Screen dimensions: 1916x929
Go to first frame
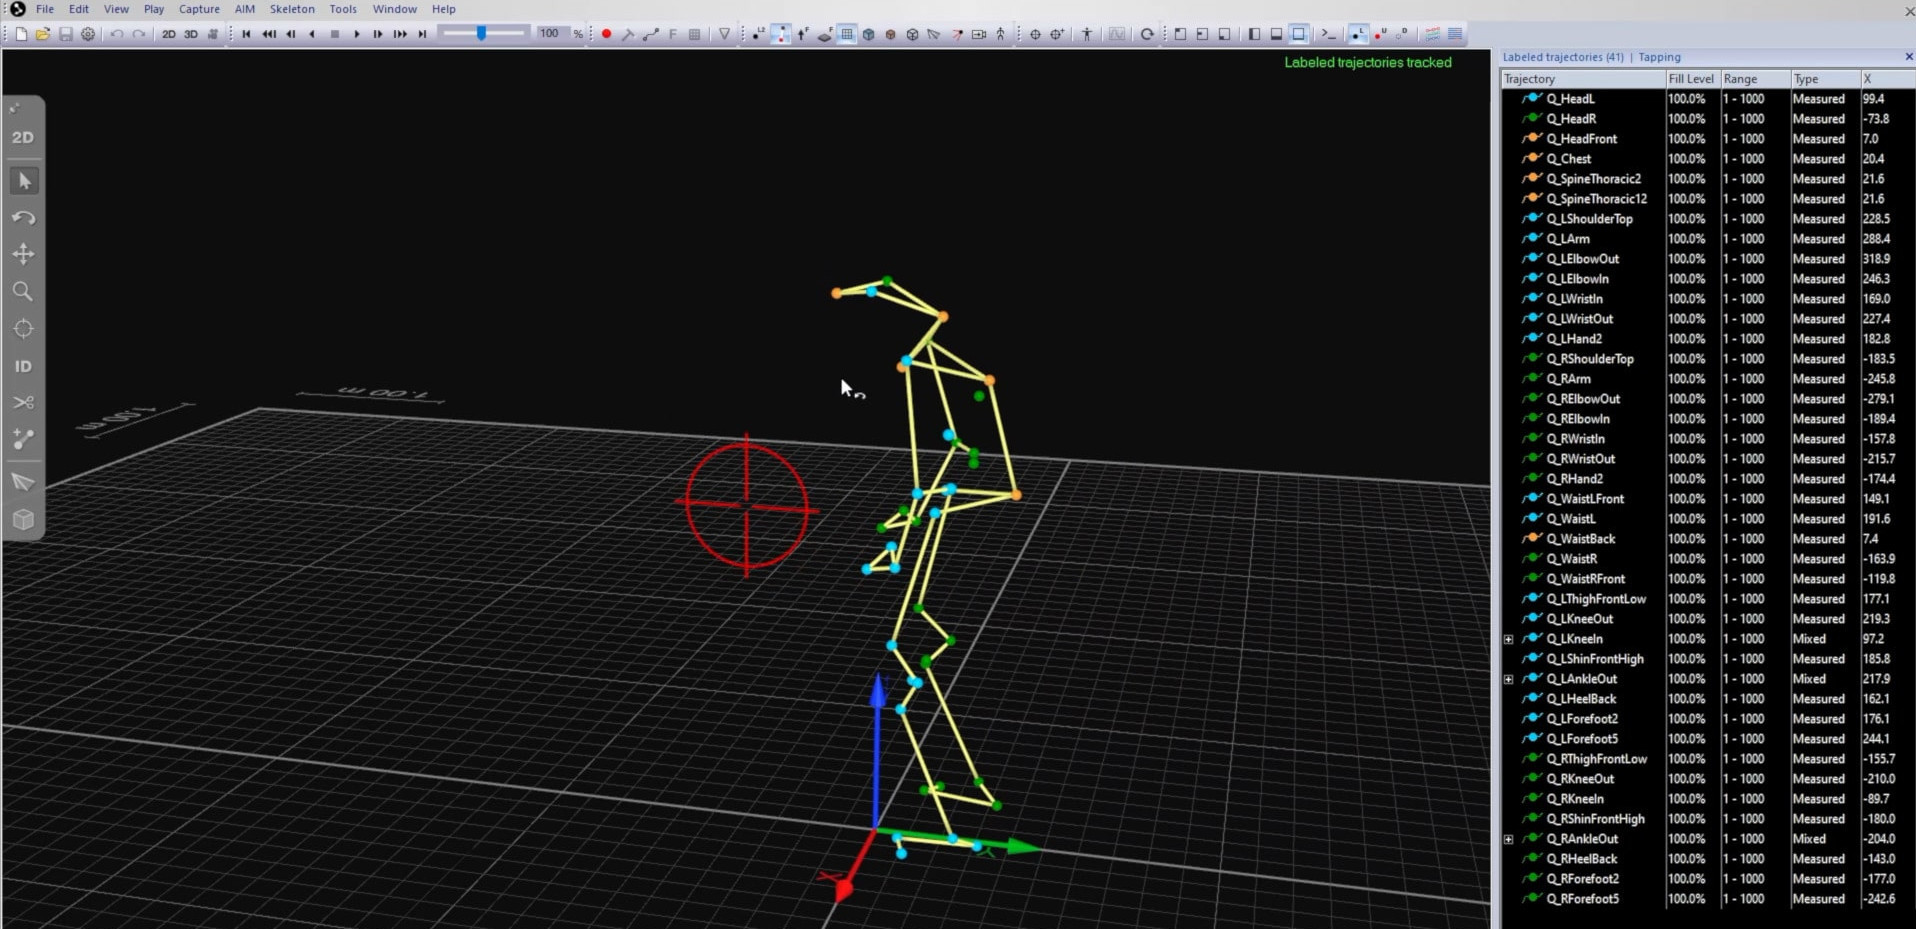click(x=246, y=34)
